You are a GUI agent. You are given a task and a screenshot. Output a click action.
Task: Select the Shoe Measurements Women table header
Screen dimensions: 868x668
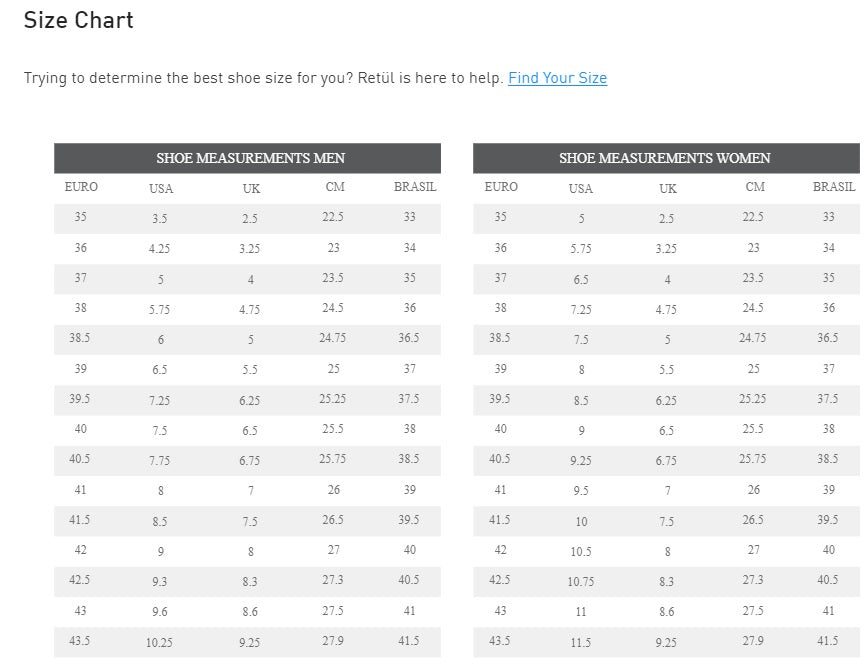[x=664, y=158]
